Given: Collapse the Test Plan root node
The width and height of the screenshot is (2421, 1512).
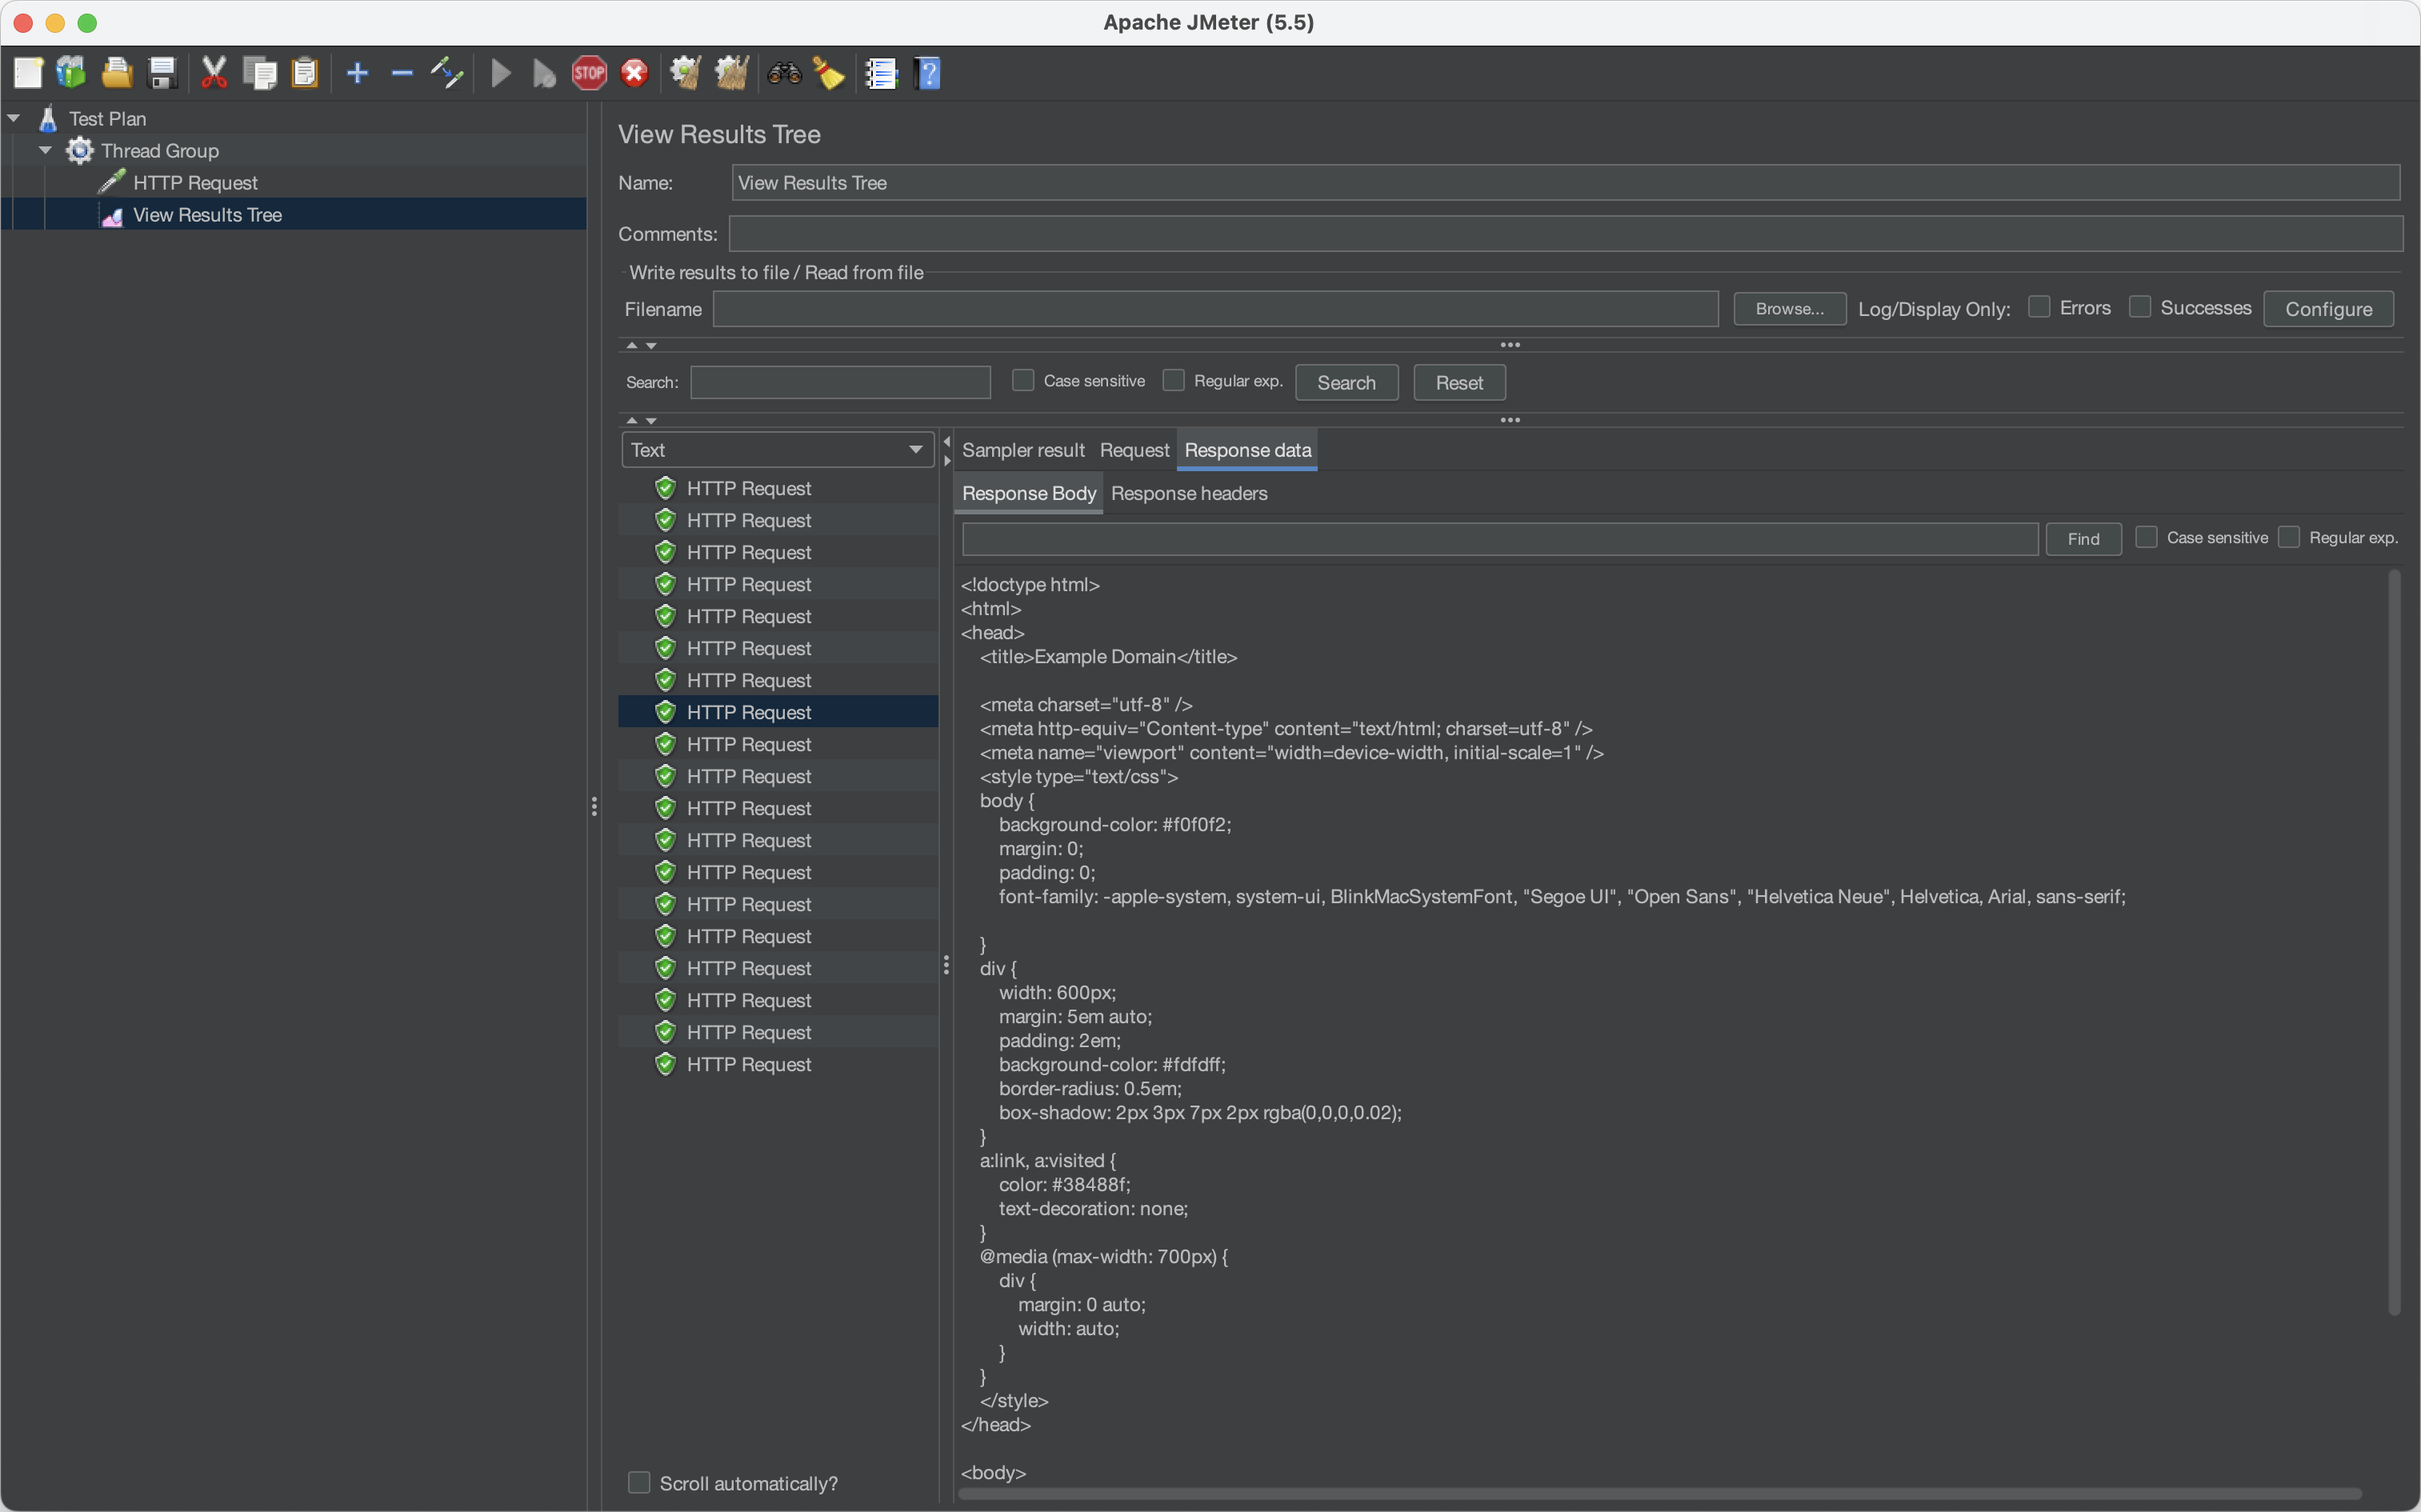Looking at the screenshot, I should (13, 118).
